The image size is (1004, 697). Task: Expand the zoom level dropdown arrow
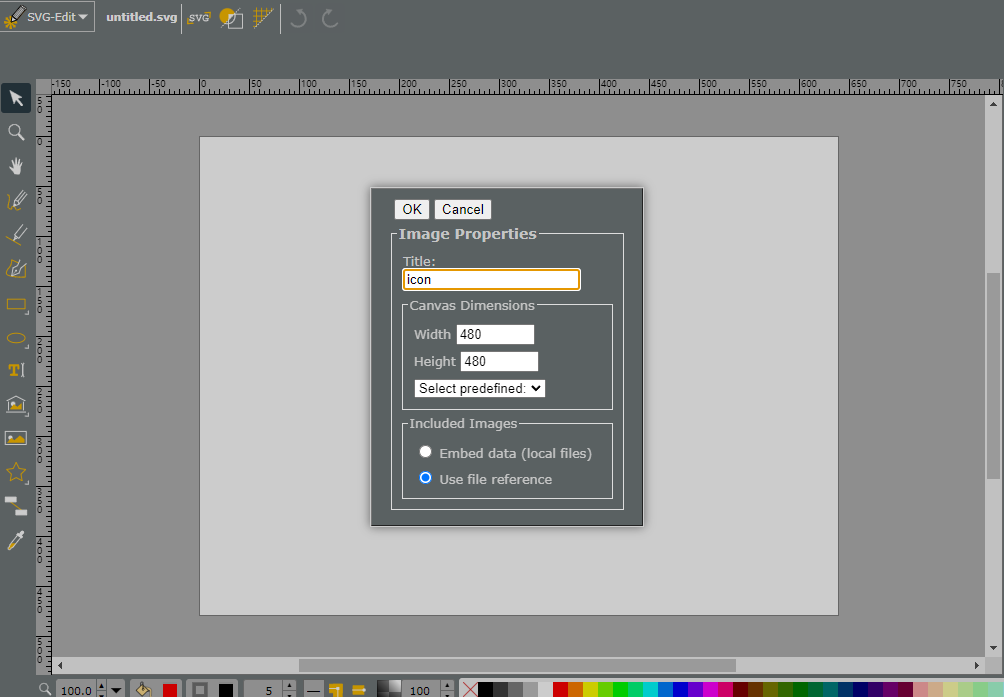coord(116,691)
